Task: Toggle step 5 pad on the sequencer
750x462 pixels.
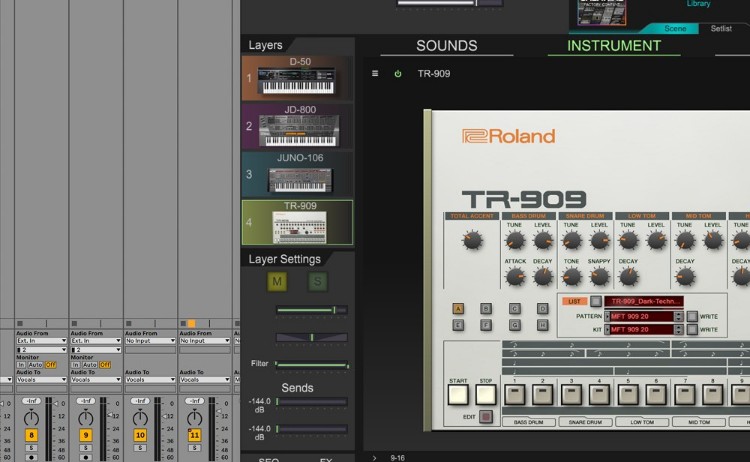Action: pos(628,395)
